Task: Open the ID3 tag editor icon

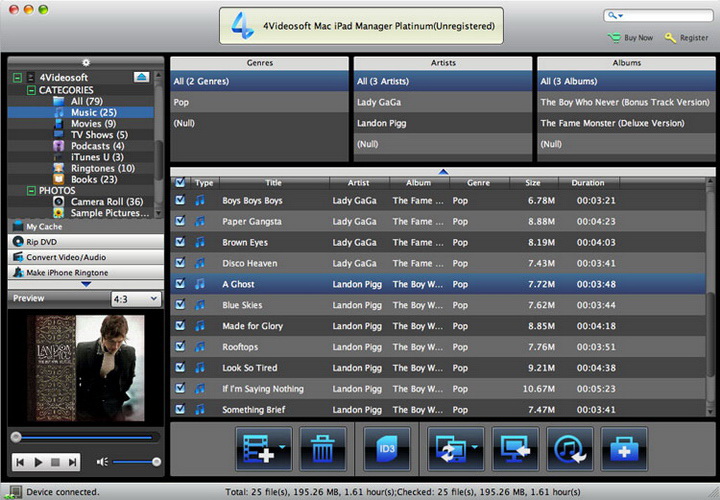Action: click(387, 449)
